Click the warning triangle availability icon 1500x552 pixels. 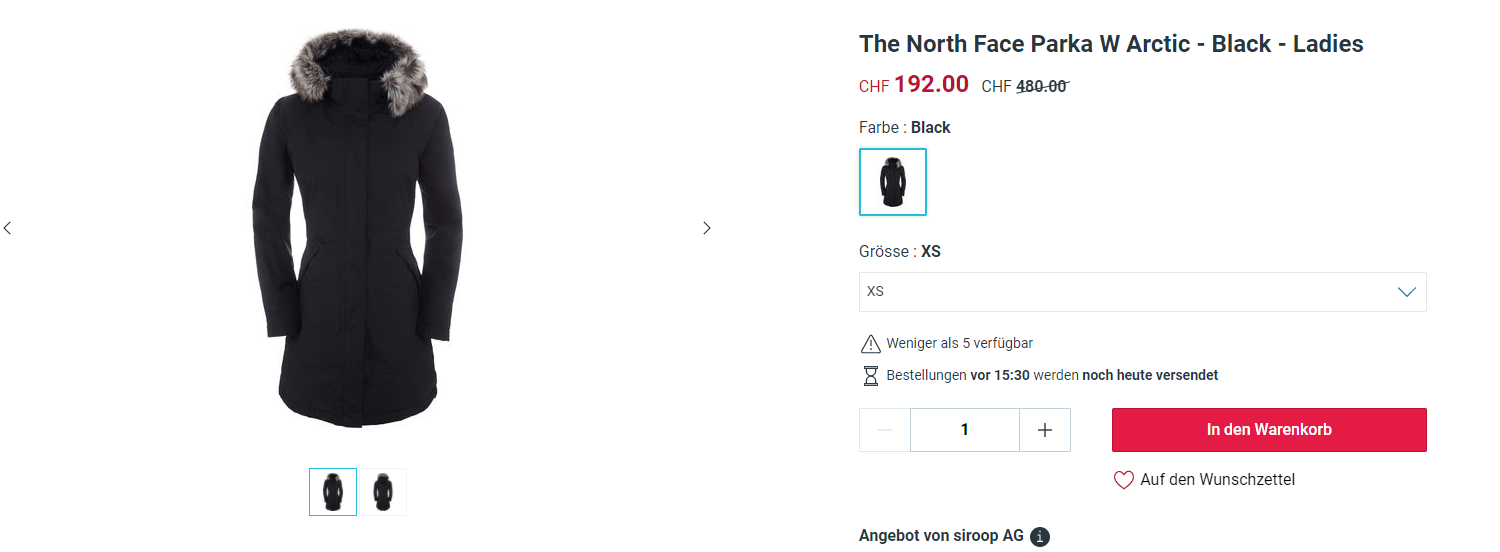[870, 344]
